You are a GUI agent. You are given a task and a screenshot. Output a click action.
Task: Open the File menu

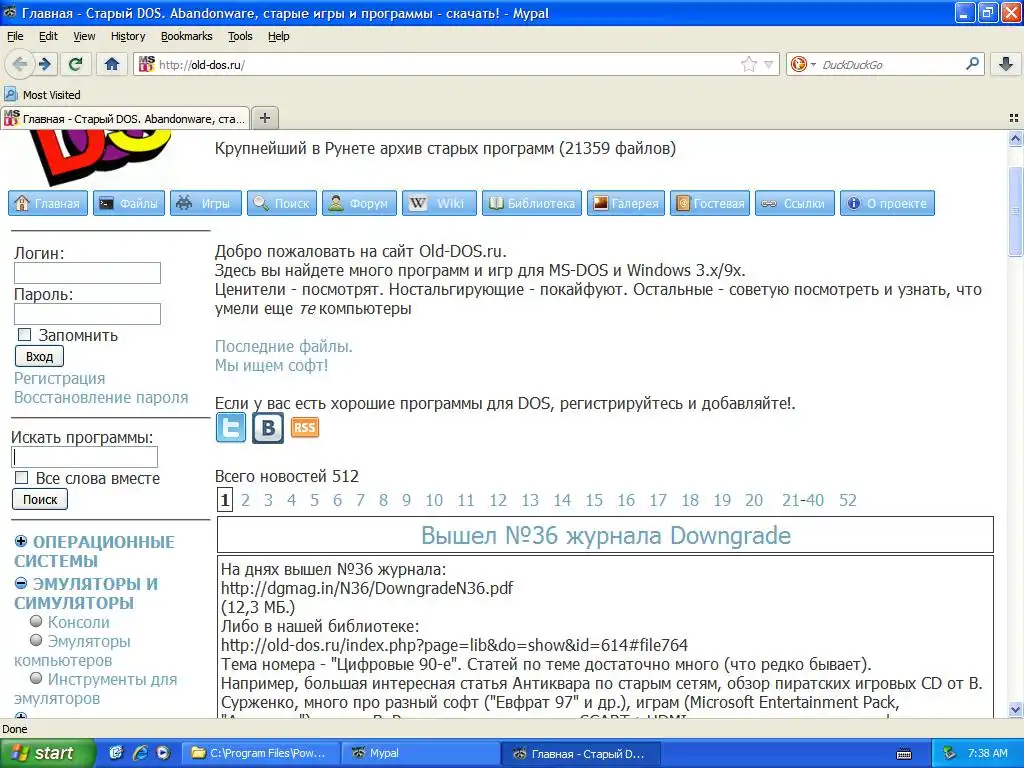coord(15,36)
